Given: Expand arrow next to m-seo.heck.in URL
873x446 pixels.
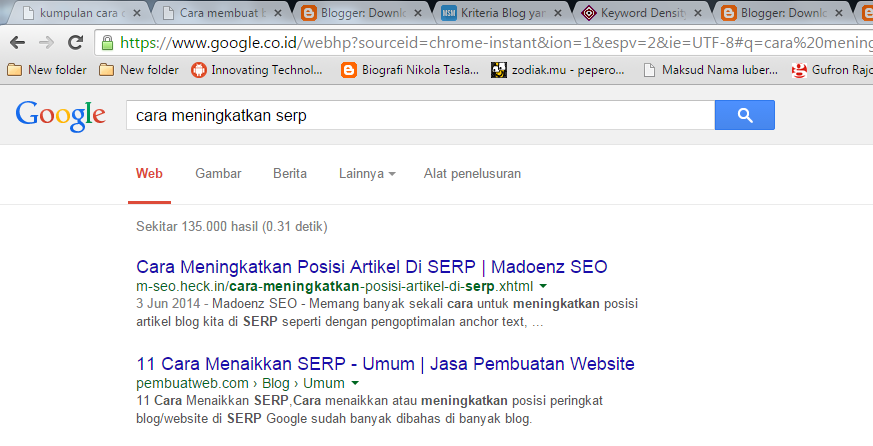Looking at the screenshot, I should pyautogui.click(x=543, y=286).
